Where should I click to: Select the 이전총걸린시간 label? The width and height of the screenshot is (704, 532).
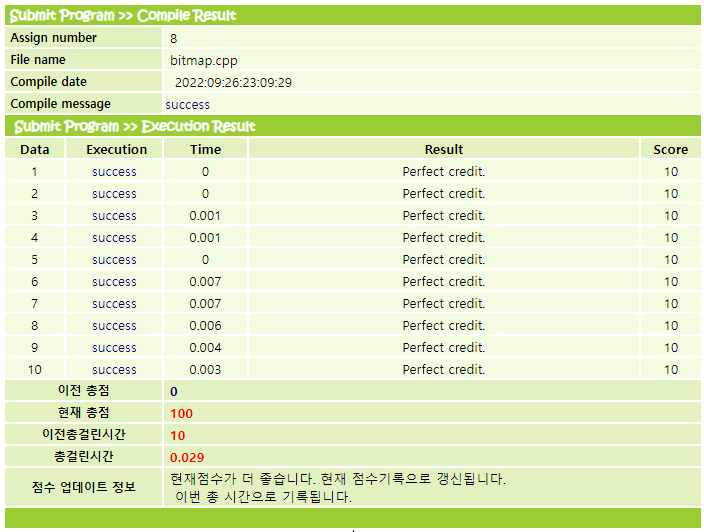[84, 435]
